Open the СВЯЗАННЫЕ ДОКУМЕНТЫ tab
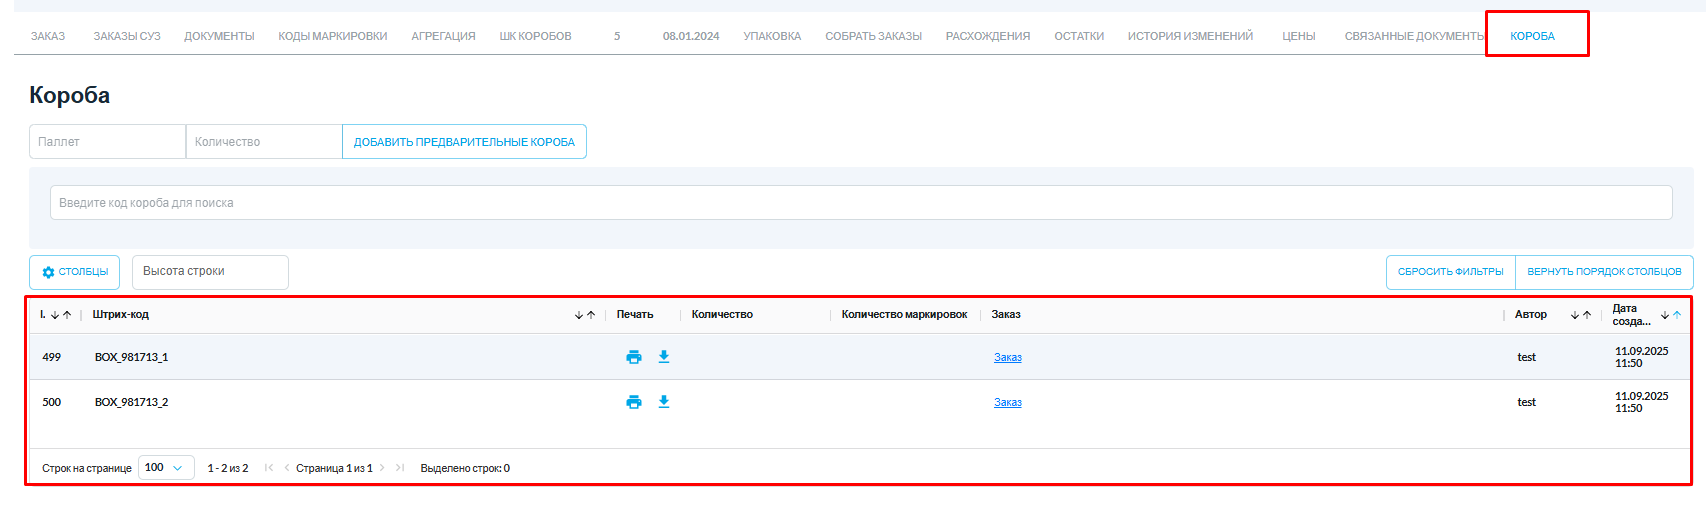 coord(1414,36)
